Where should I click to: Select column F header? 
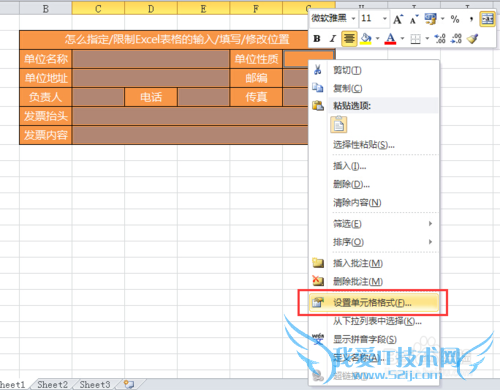point(256,9)
